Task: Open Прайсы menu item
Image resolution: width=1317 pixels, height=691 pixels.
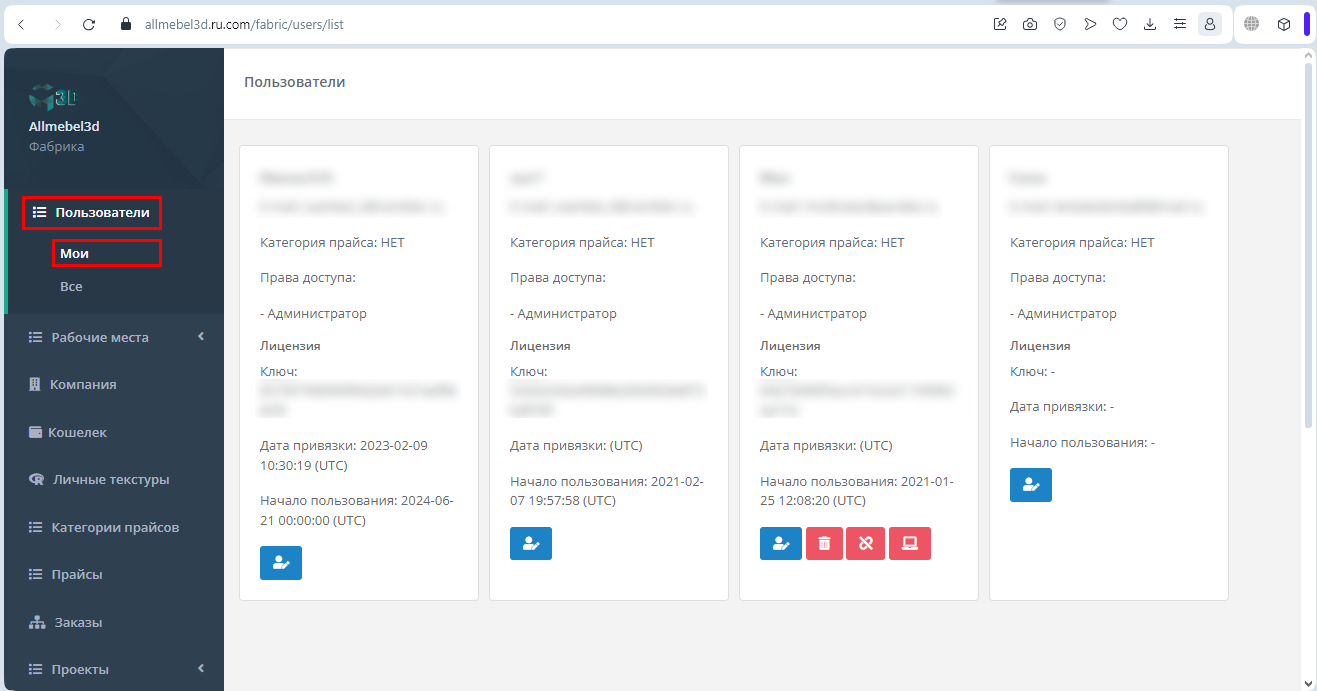Action: click(x=114, y=574)
